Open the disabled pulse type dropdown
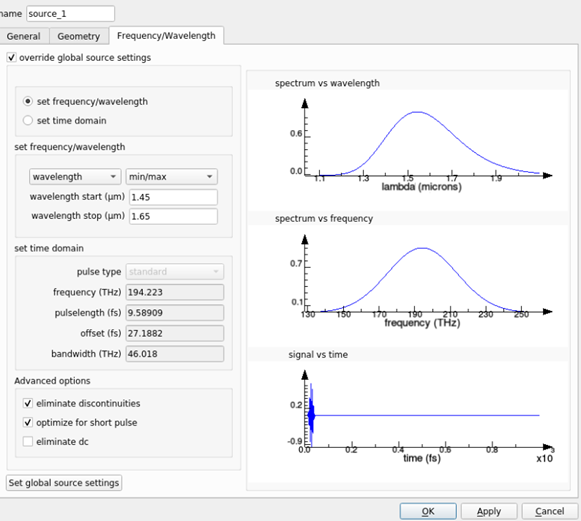Screen dimensions: 581x521 tap(175, 272)
